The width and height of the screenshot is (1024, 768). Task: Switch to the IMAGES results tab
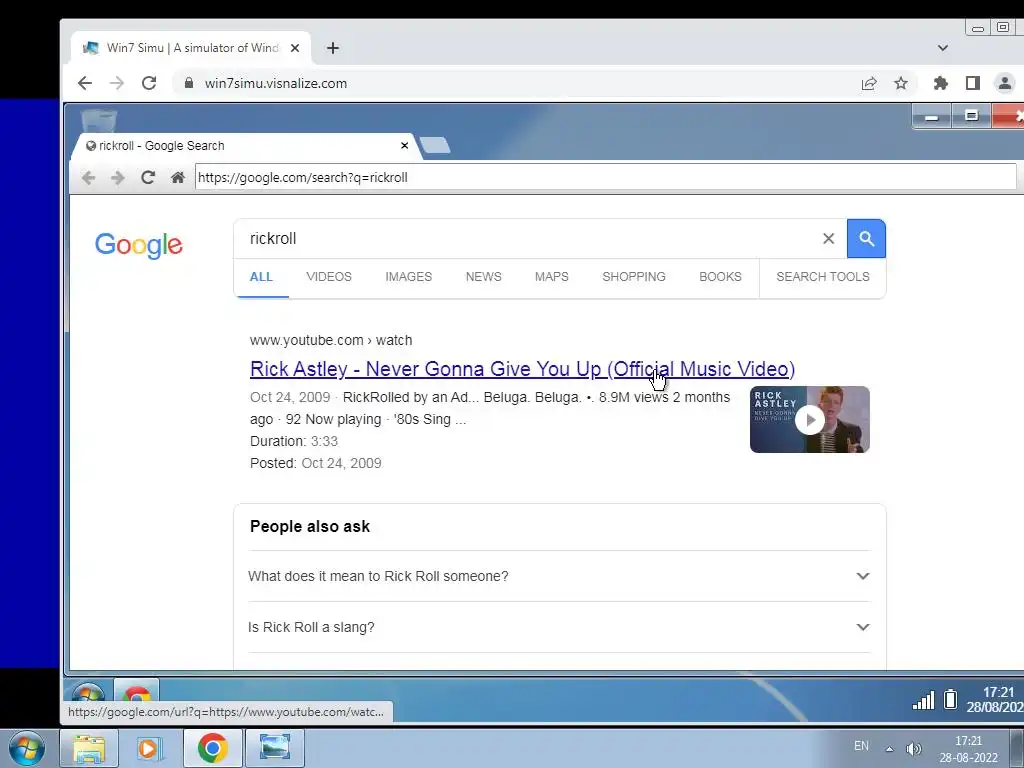point(408,277)
